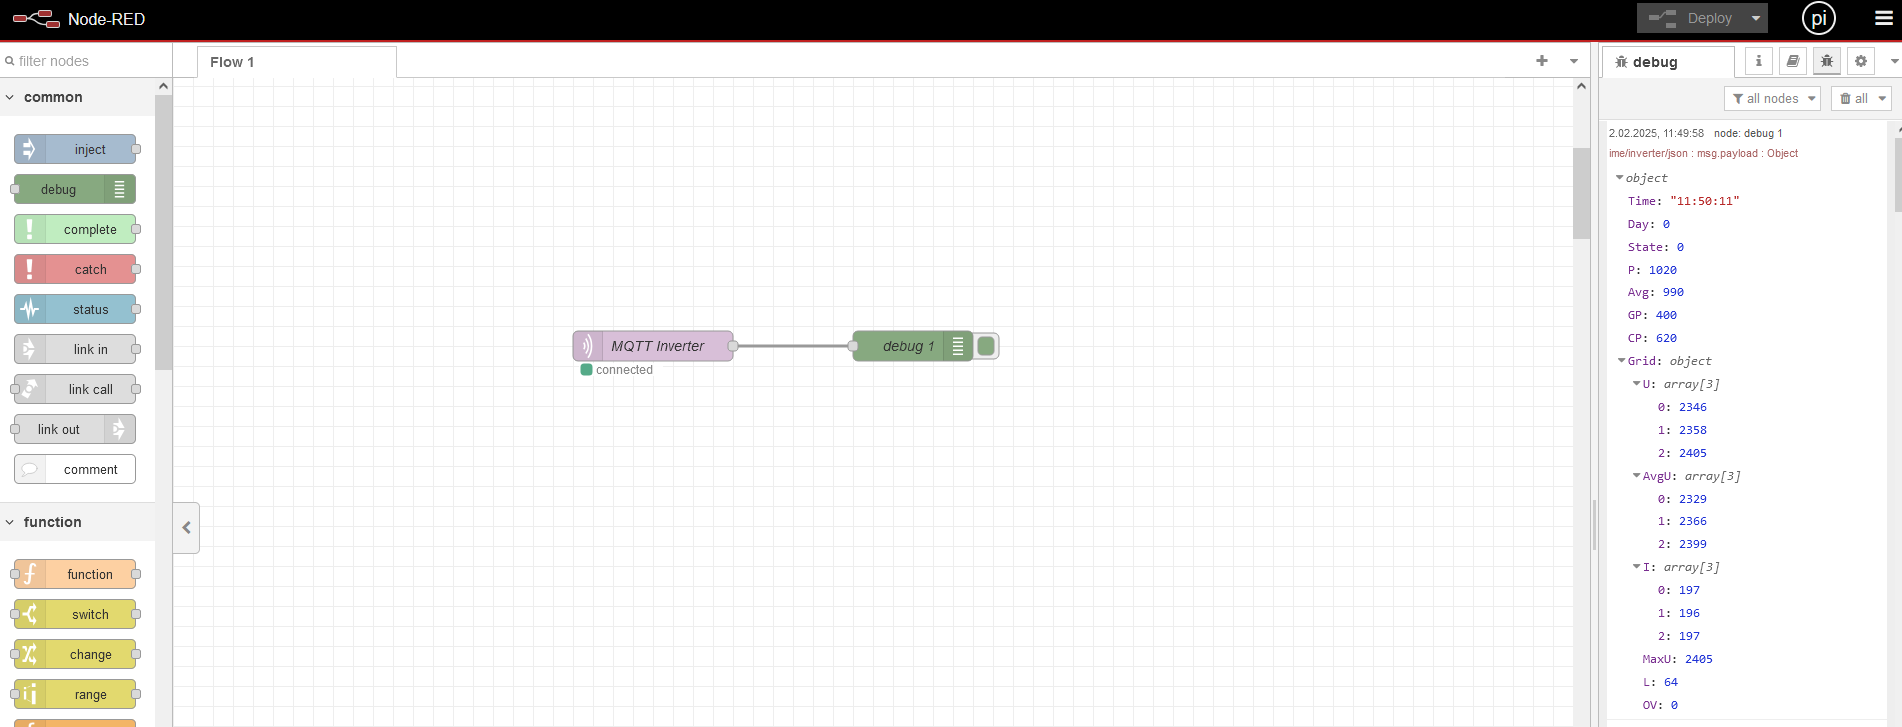Focus the filter nodes search field
Screen dimensions: 1902x727
[x=86, y=61]
